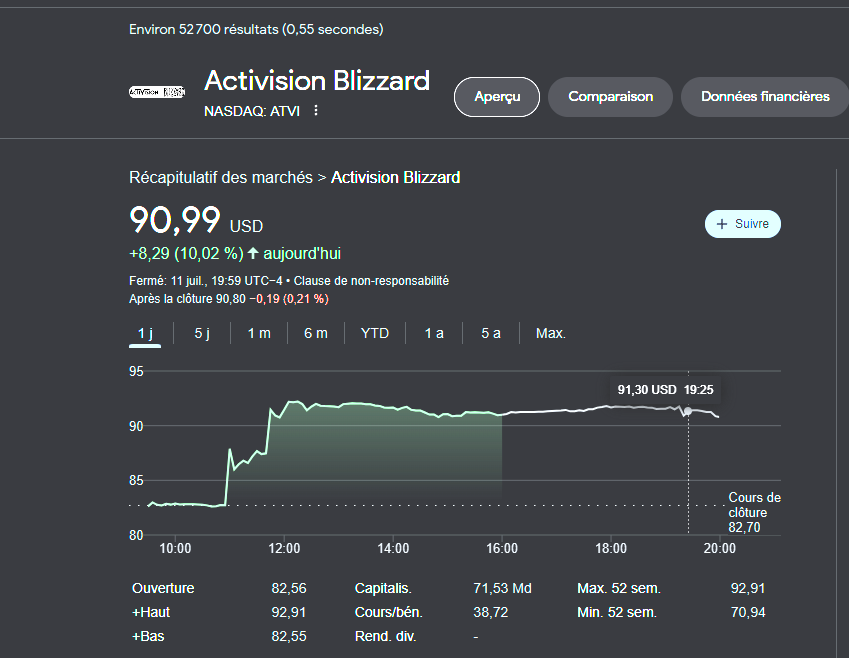Select the Aperçu tab
The image size is (849, 658).
(497, 96)
